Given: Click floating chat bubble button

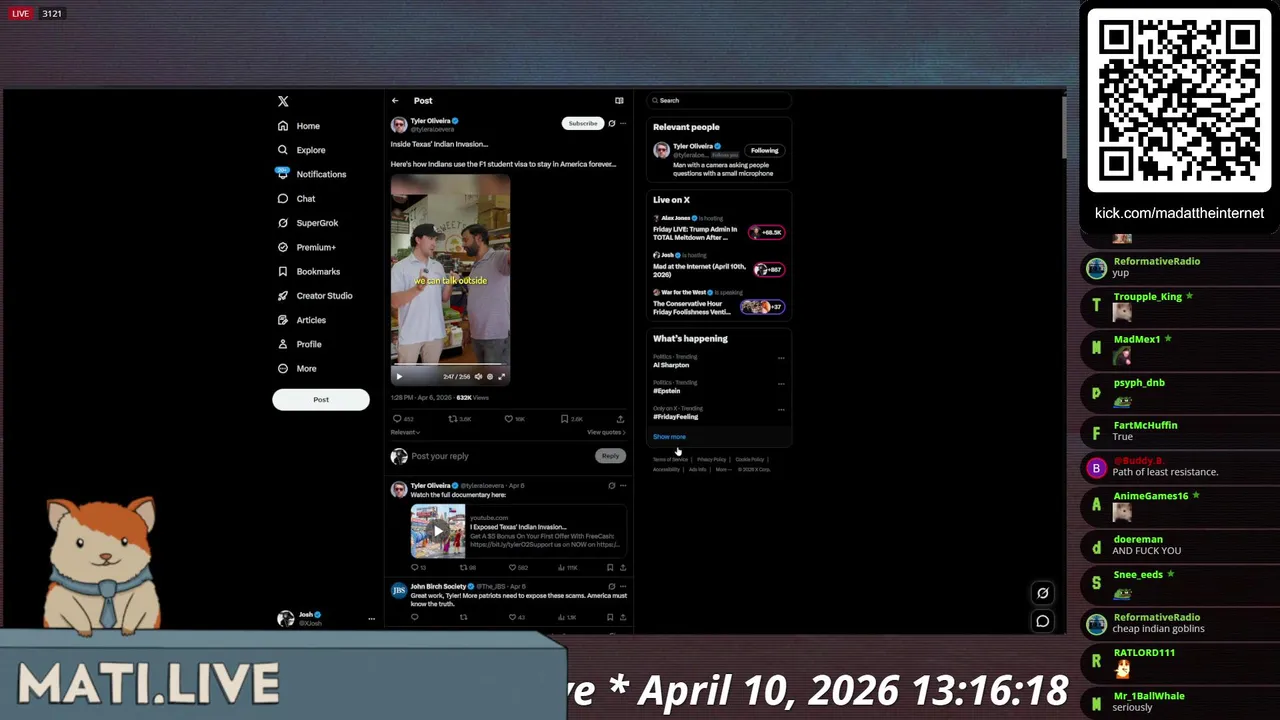Looking at the screenshot, I should [1042, 621].
